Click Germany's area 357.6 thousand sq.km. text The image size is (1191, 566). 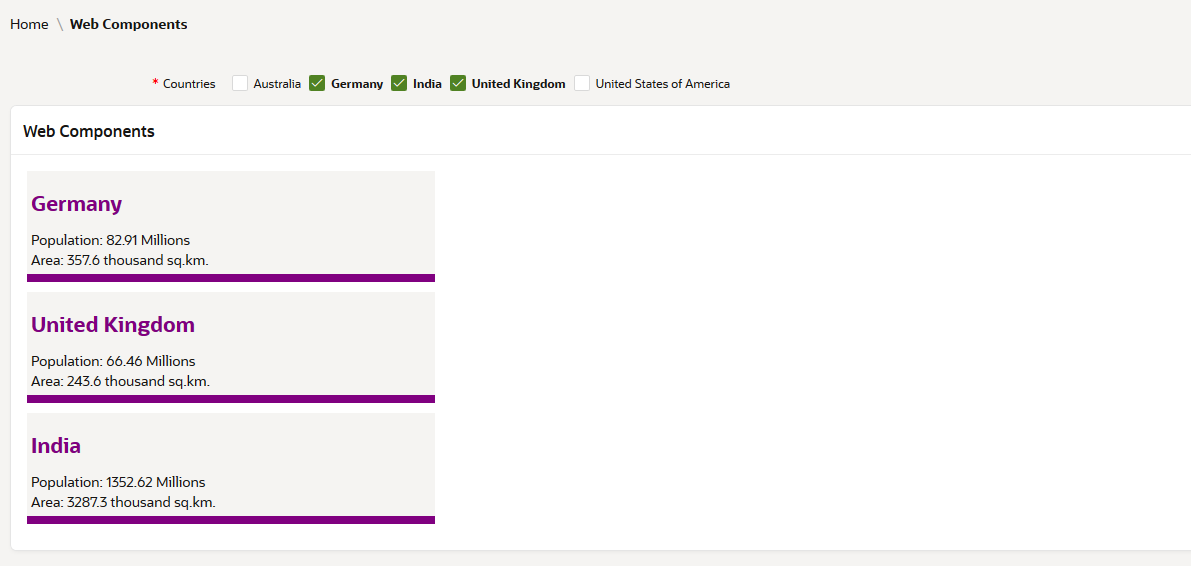pos(120,261)
